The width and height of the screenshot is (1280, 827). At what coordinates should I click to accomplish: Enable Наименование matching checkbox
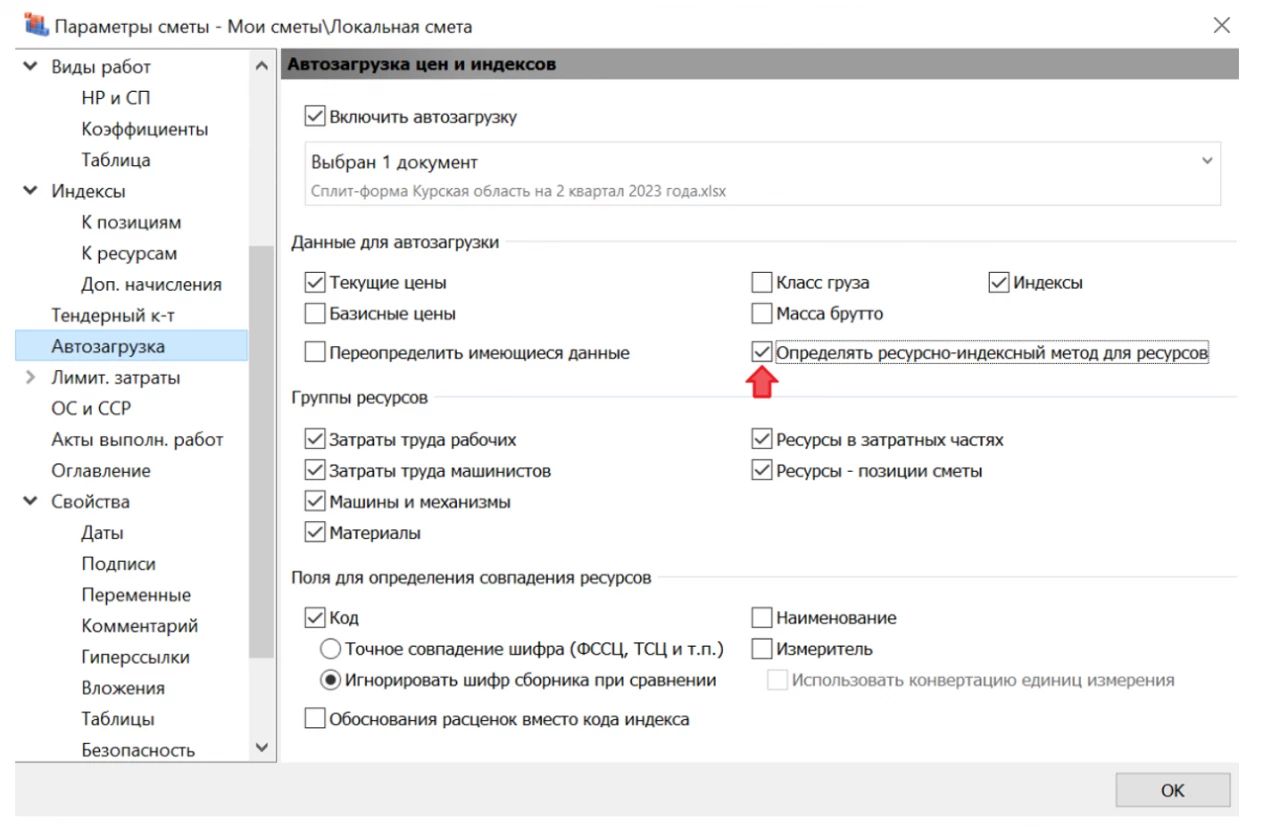(x=762, y=618)
